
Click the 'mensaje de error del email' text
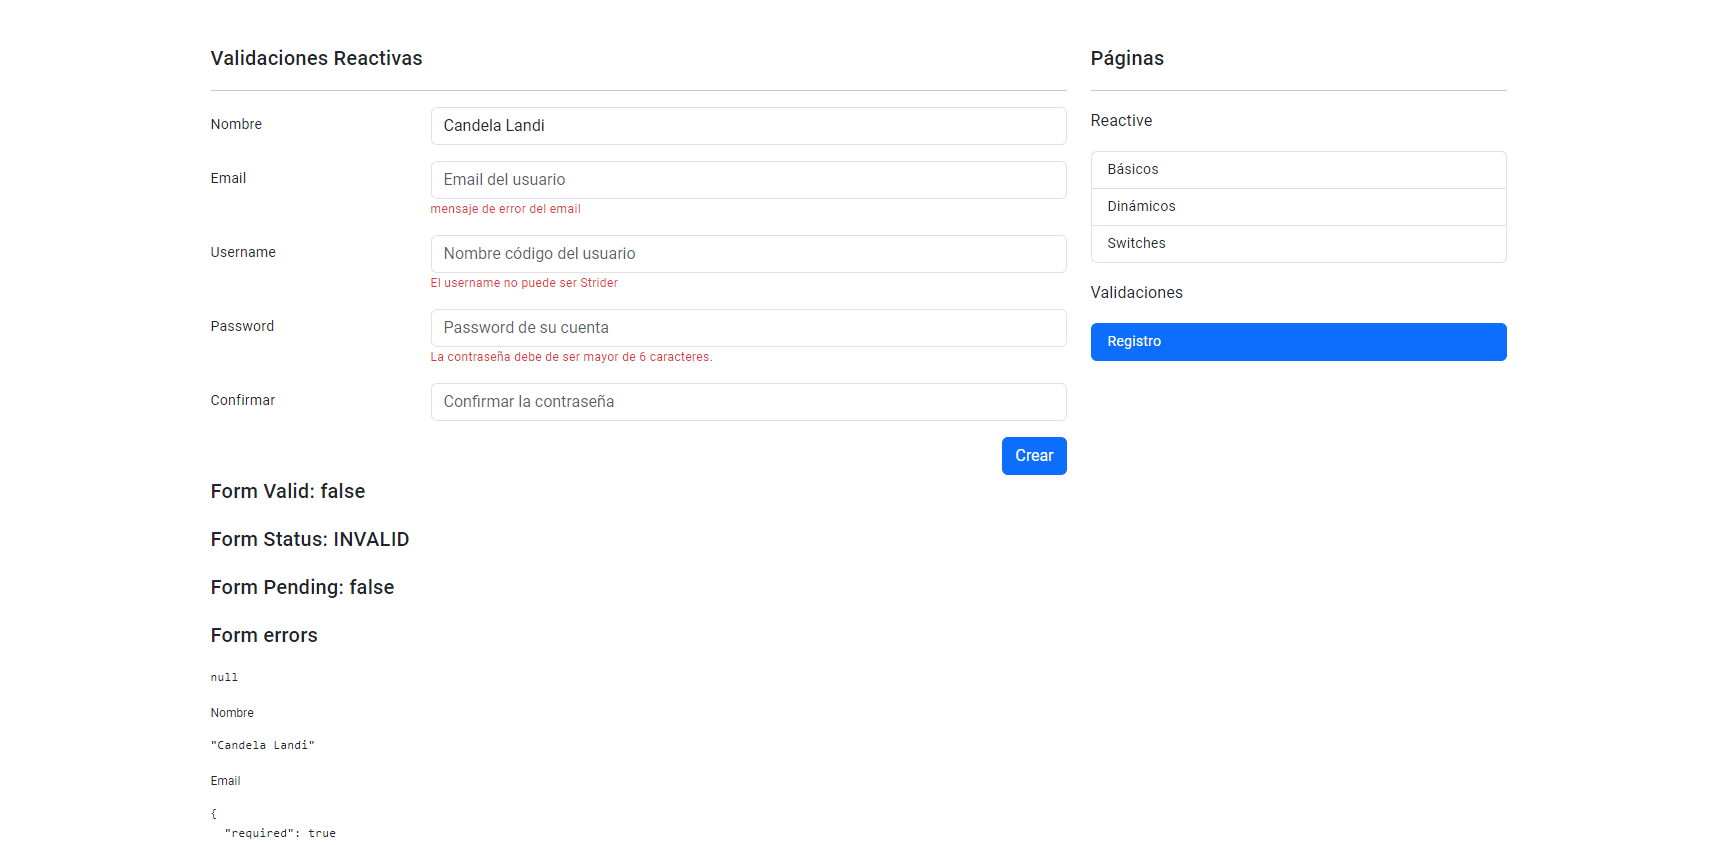coord(505,209)
